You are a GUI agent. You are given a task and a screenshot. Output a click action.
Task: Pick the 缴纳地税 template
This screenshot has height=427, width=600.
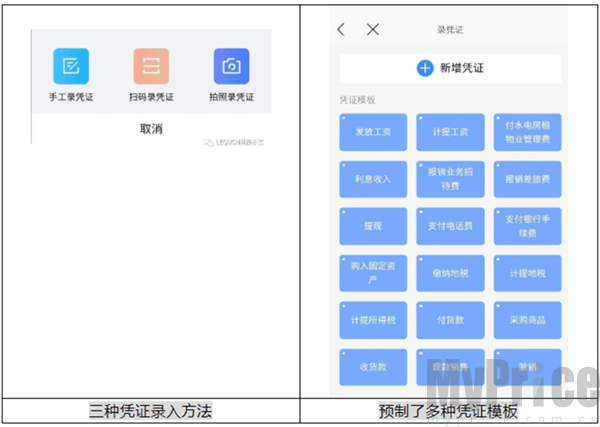coord(450,273)
